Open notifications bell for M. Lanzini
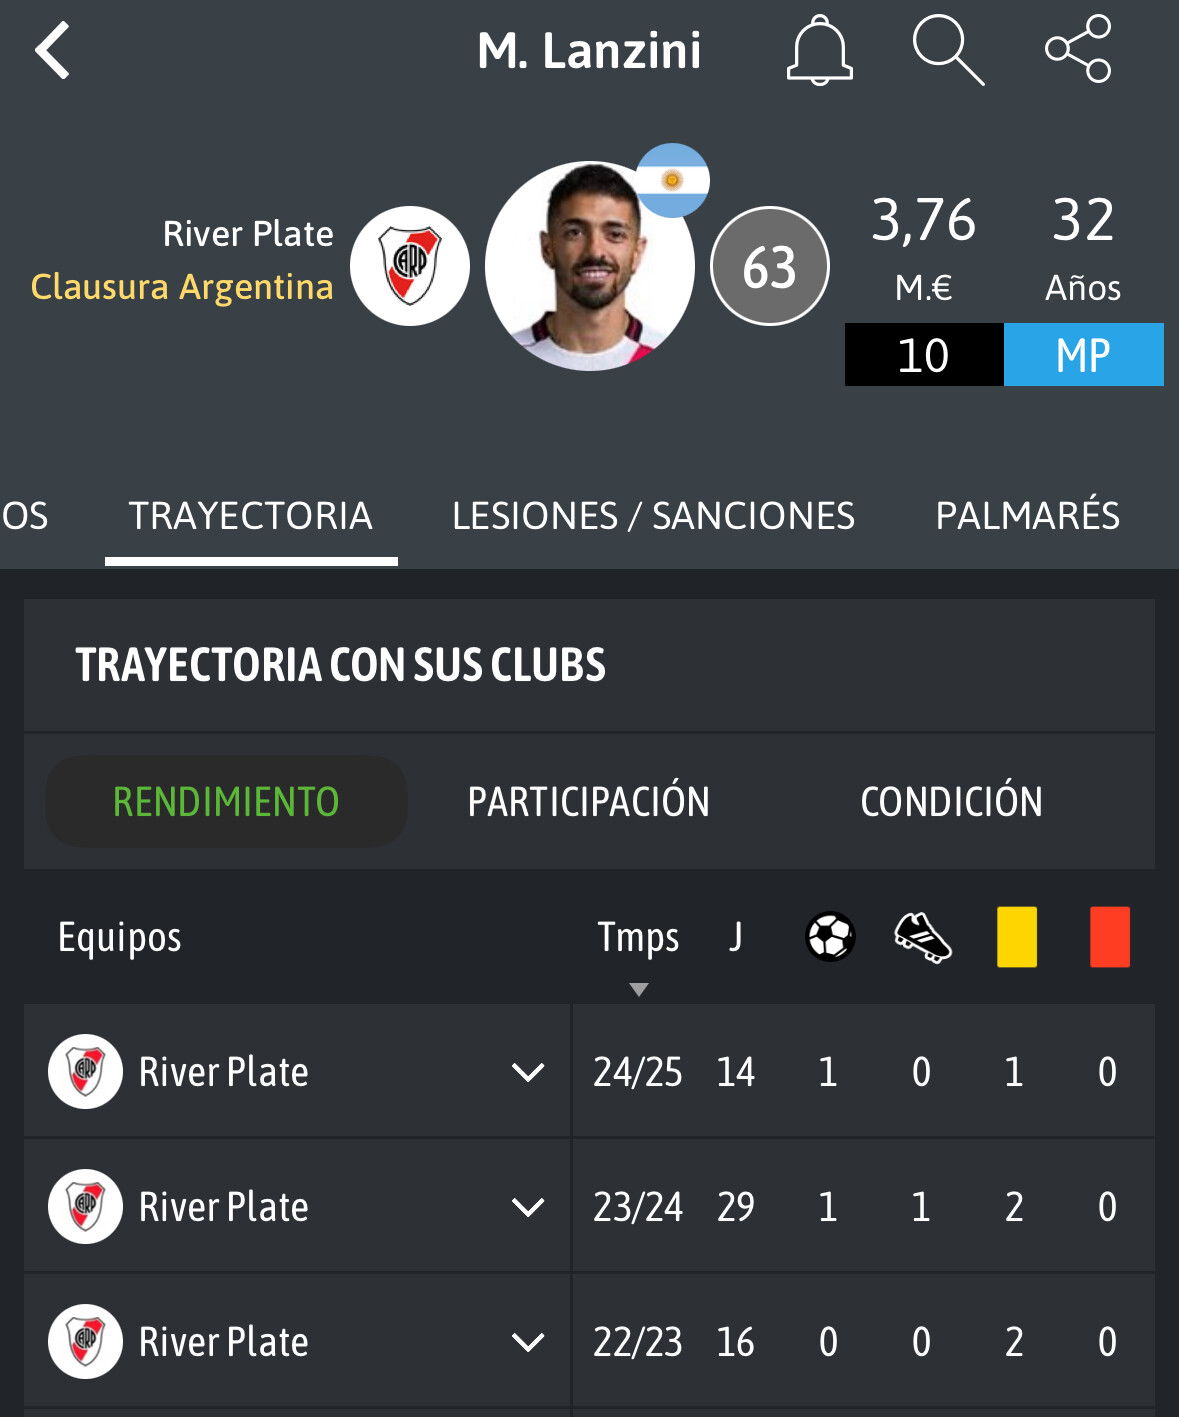The image size is (1179, 1417). (x=819, y=50)
